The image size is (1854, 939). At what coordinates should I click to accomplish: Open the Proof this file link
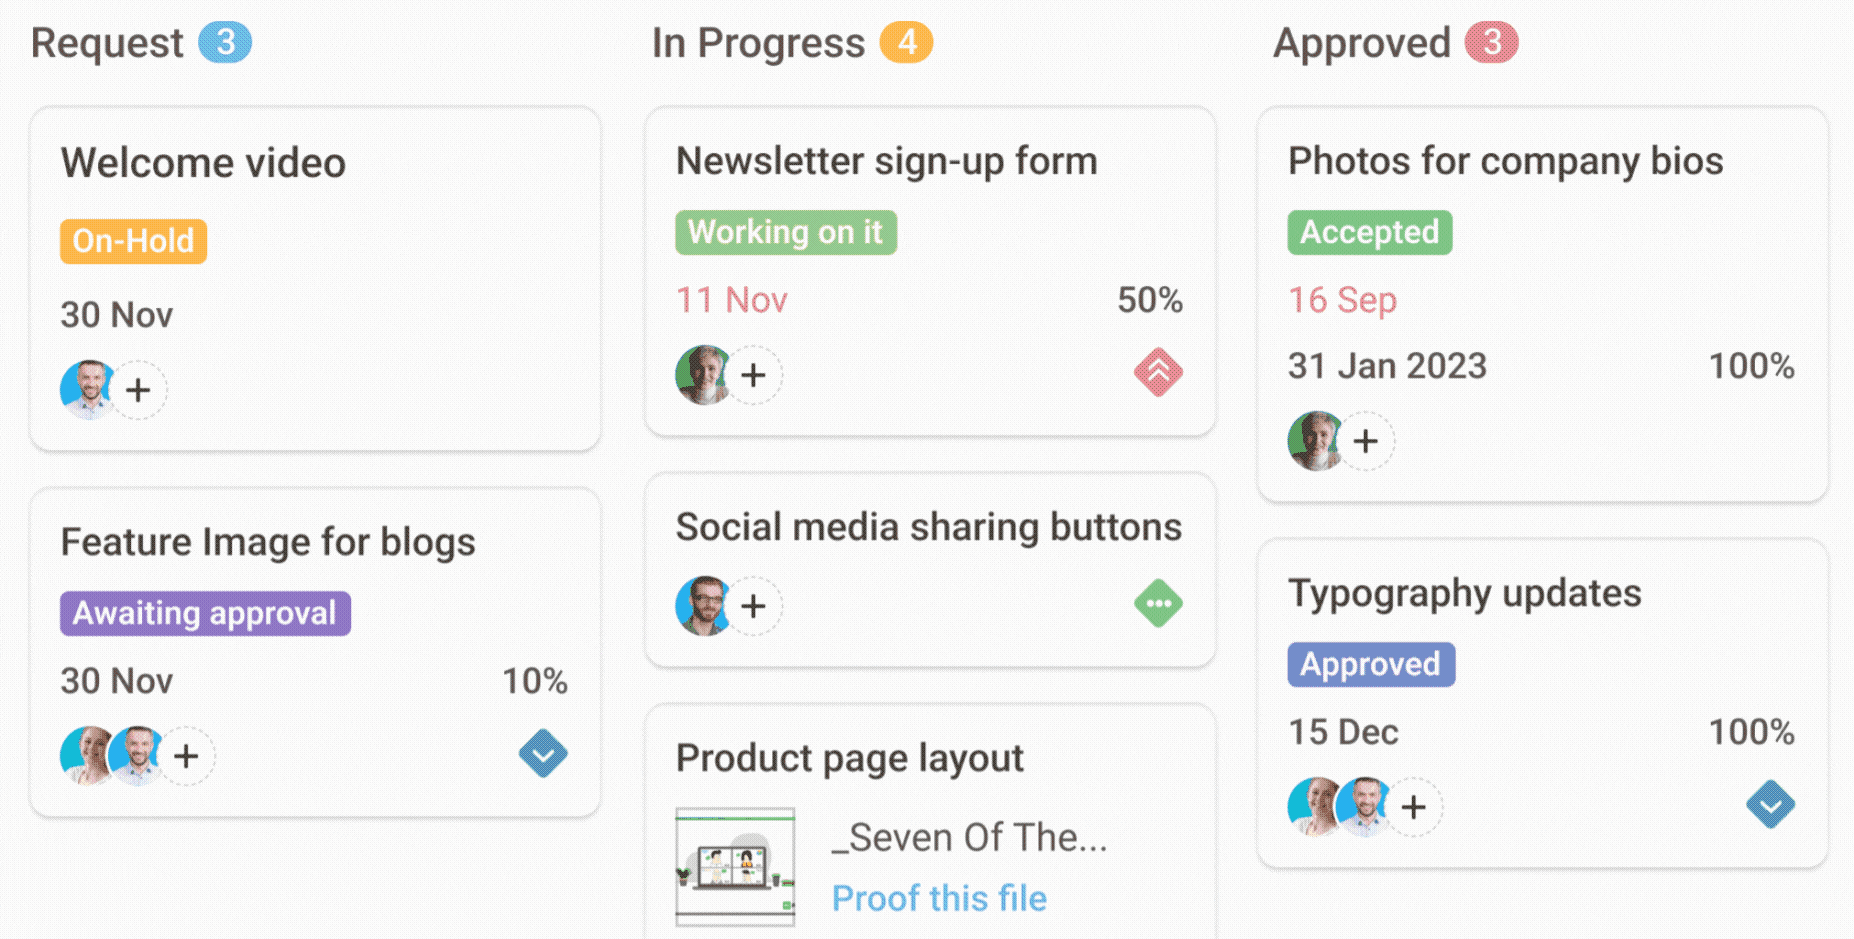939,898
